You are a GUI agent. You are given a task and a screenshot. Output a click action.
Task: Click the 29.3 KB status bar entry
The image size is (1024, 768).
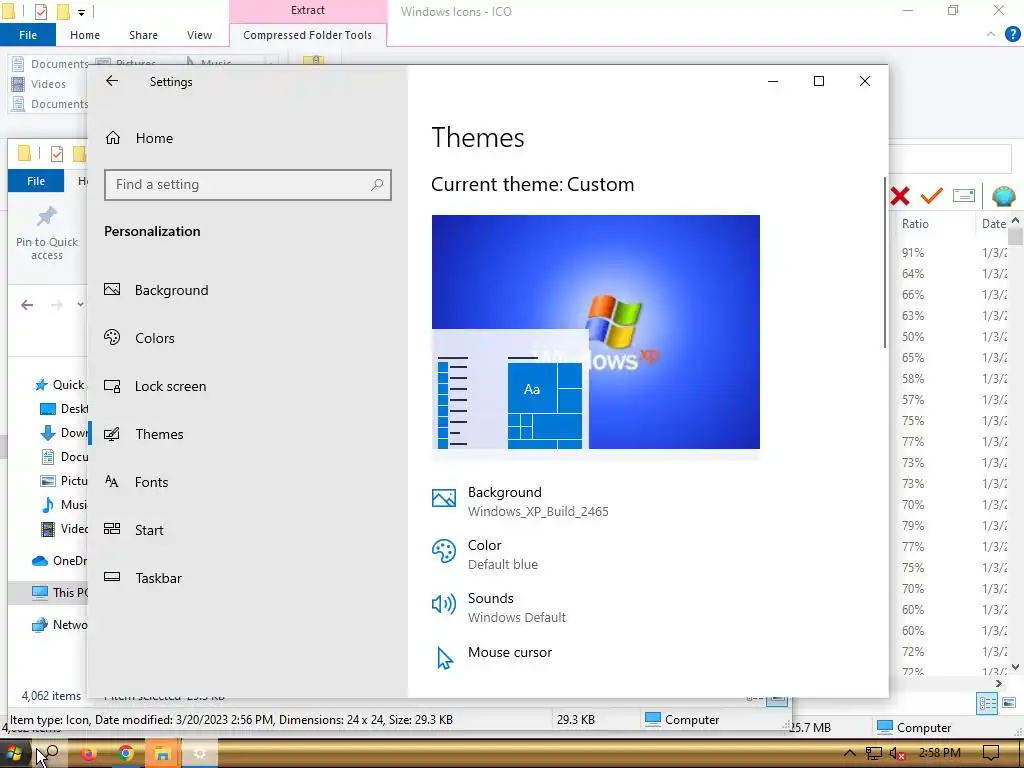(x=575, y=720)
